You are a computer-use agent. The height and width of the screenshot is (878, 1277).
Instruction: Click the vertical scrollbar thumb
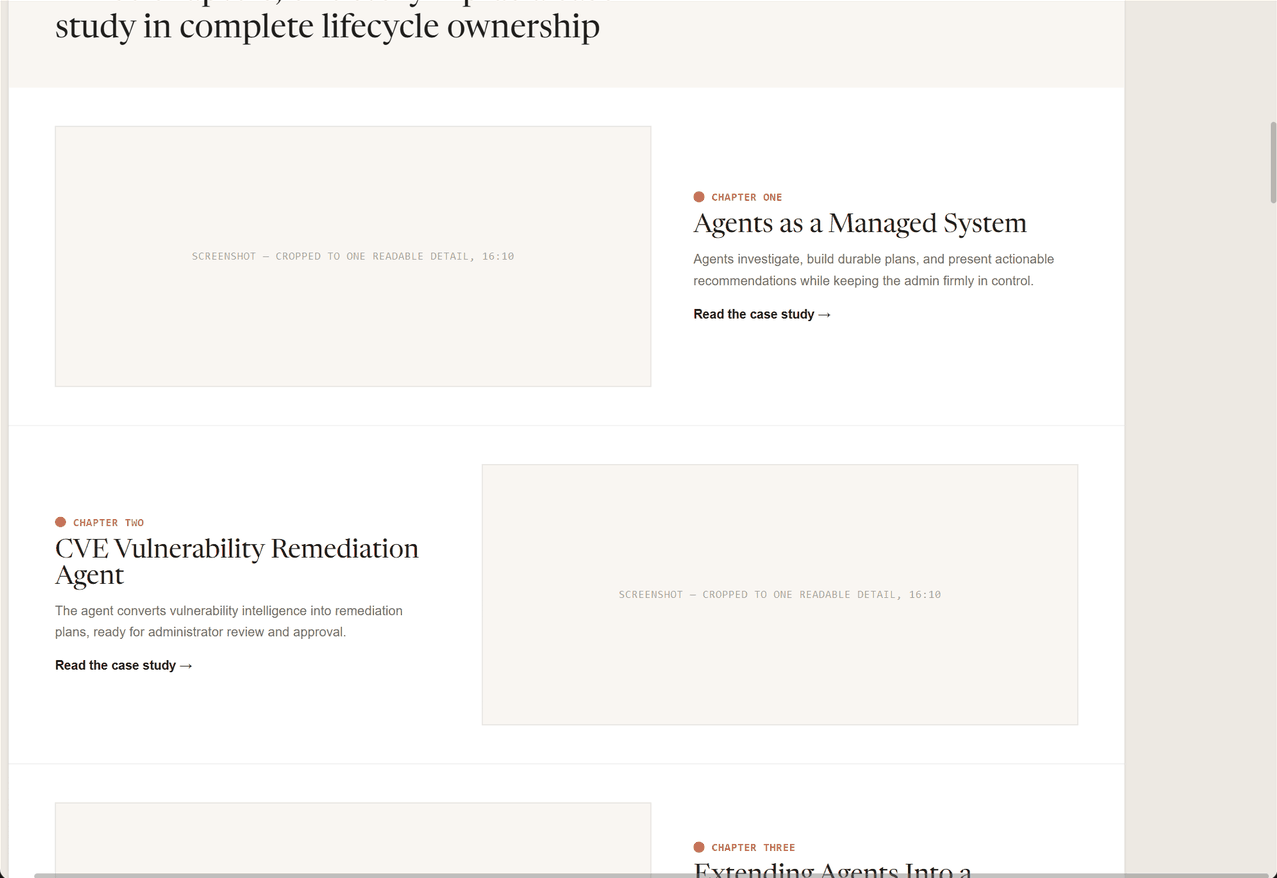click(1273, 162)
